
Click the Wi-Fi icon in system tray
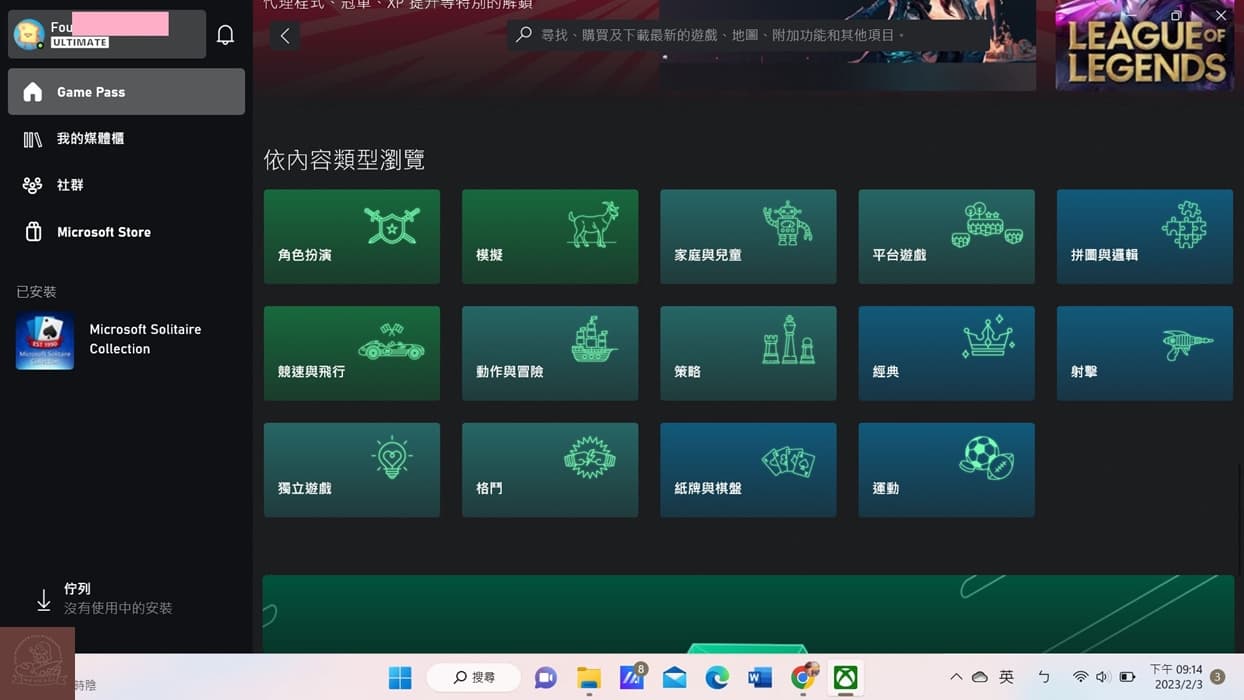[x=1080, y=676]
